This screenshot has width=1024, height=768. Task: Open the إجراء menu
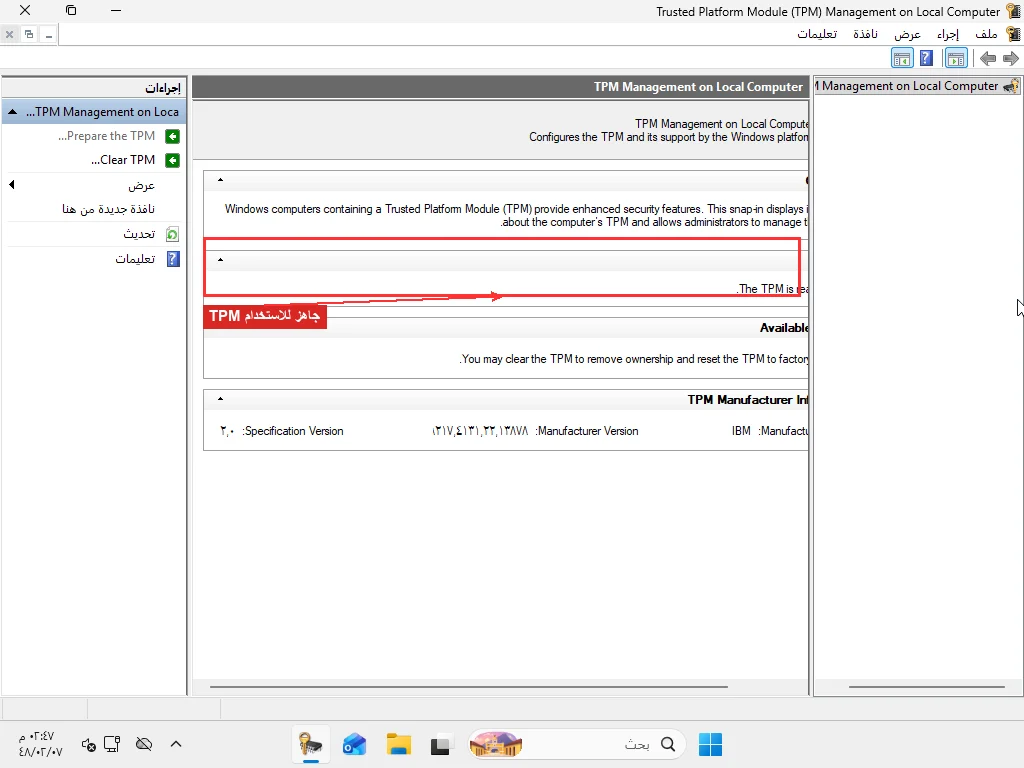(x=948, y=34)
